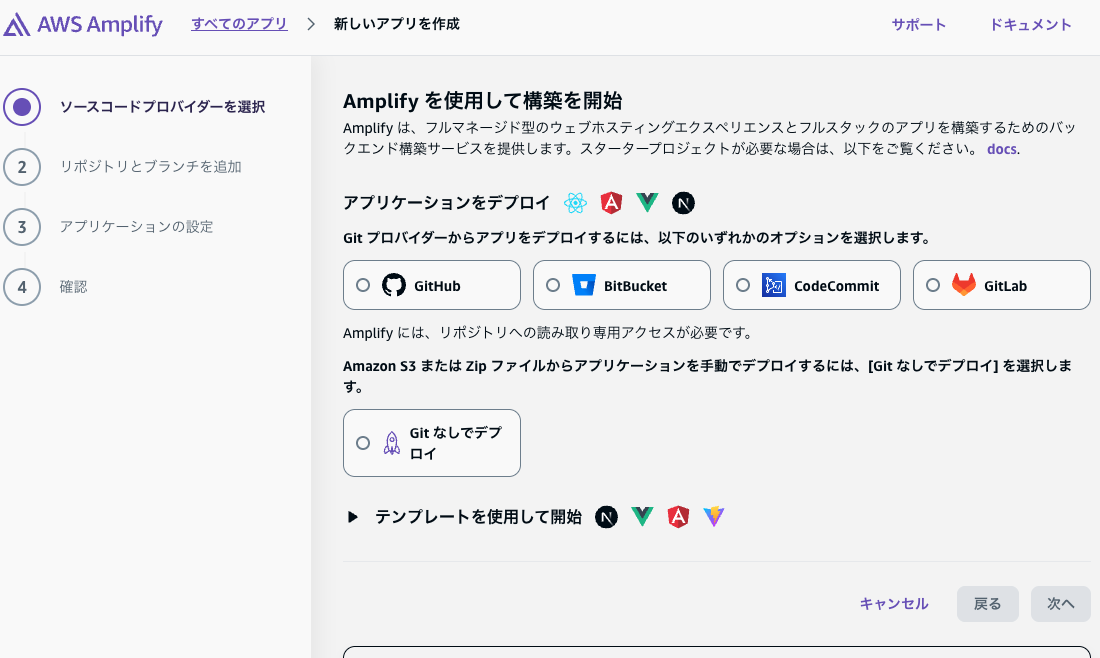Click the Next.js icon beside アプリケーションをデプロイ
Image resolution: width=1100 pixels, height=658 pixels.
683,203
